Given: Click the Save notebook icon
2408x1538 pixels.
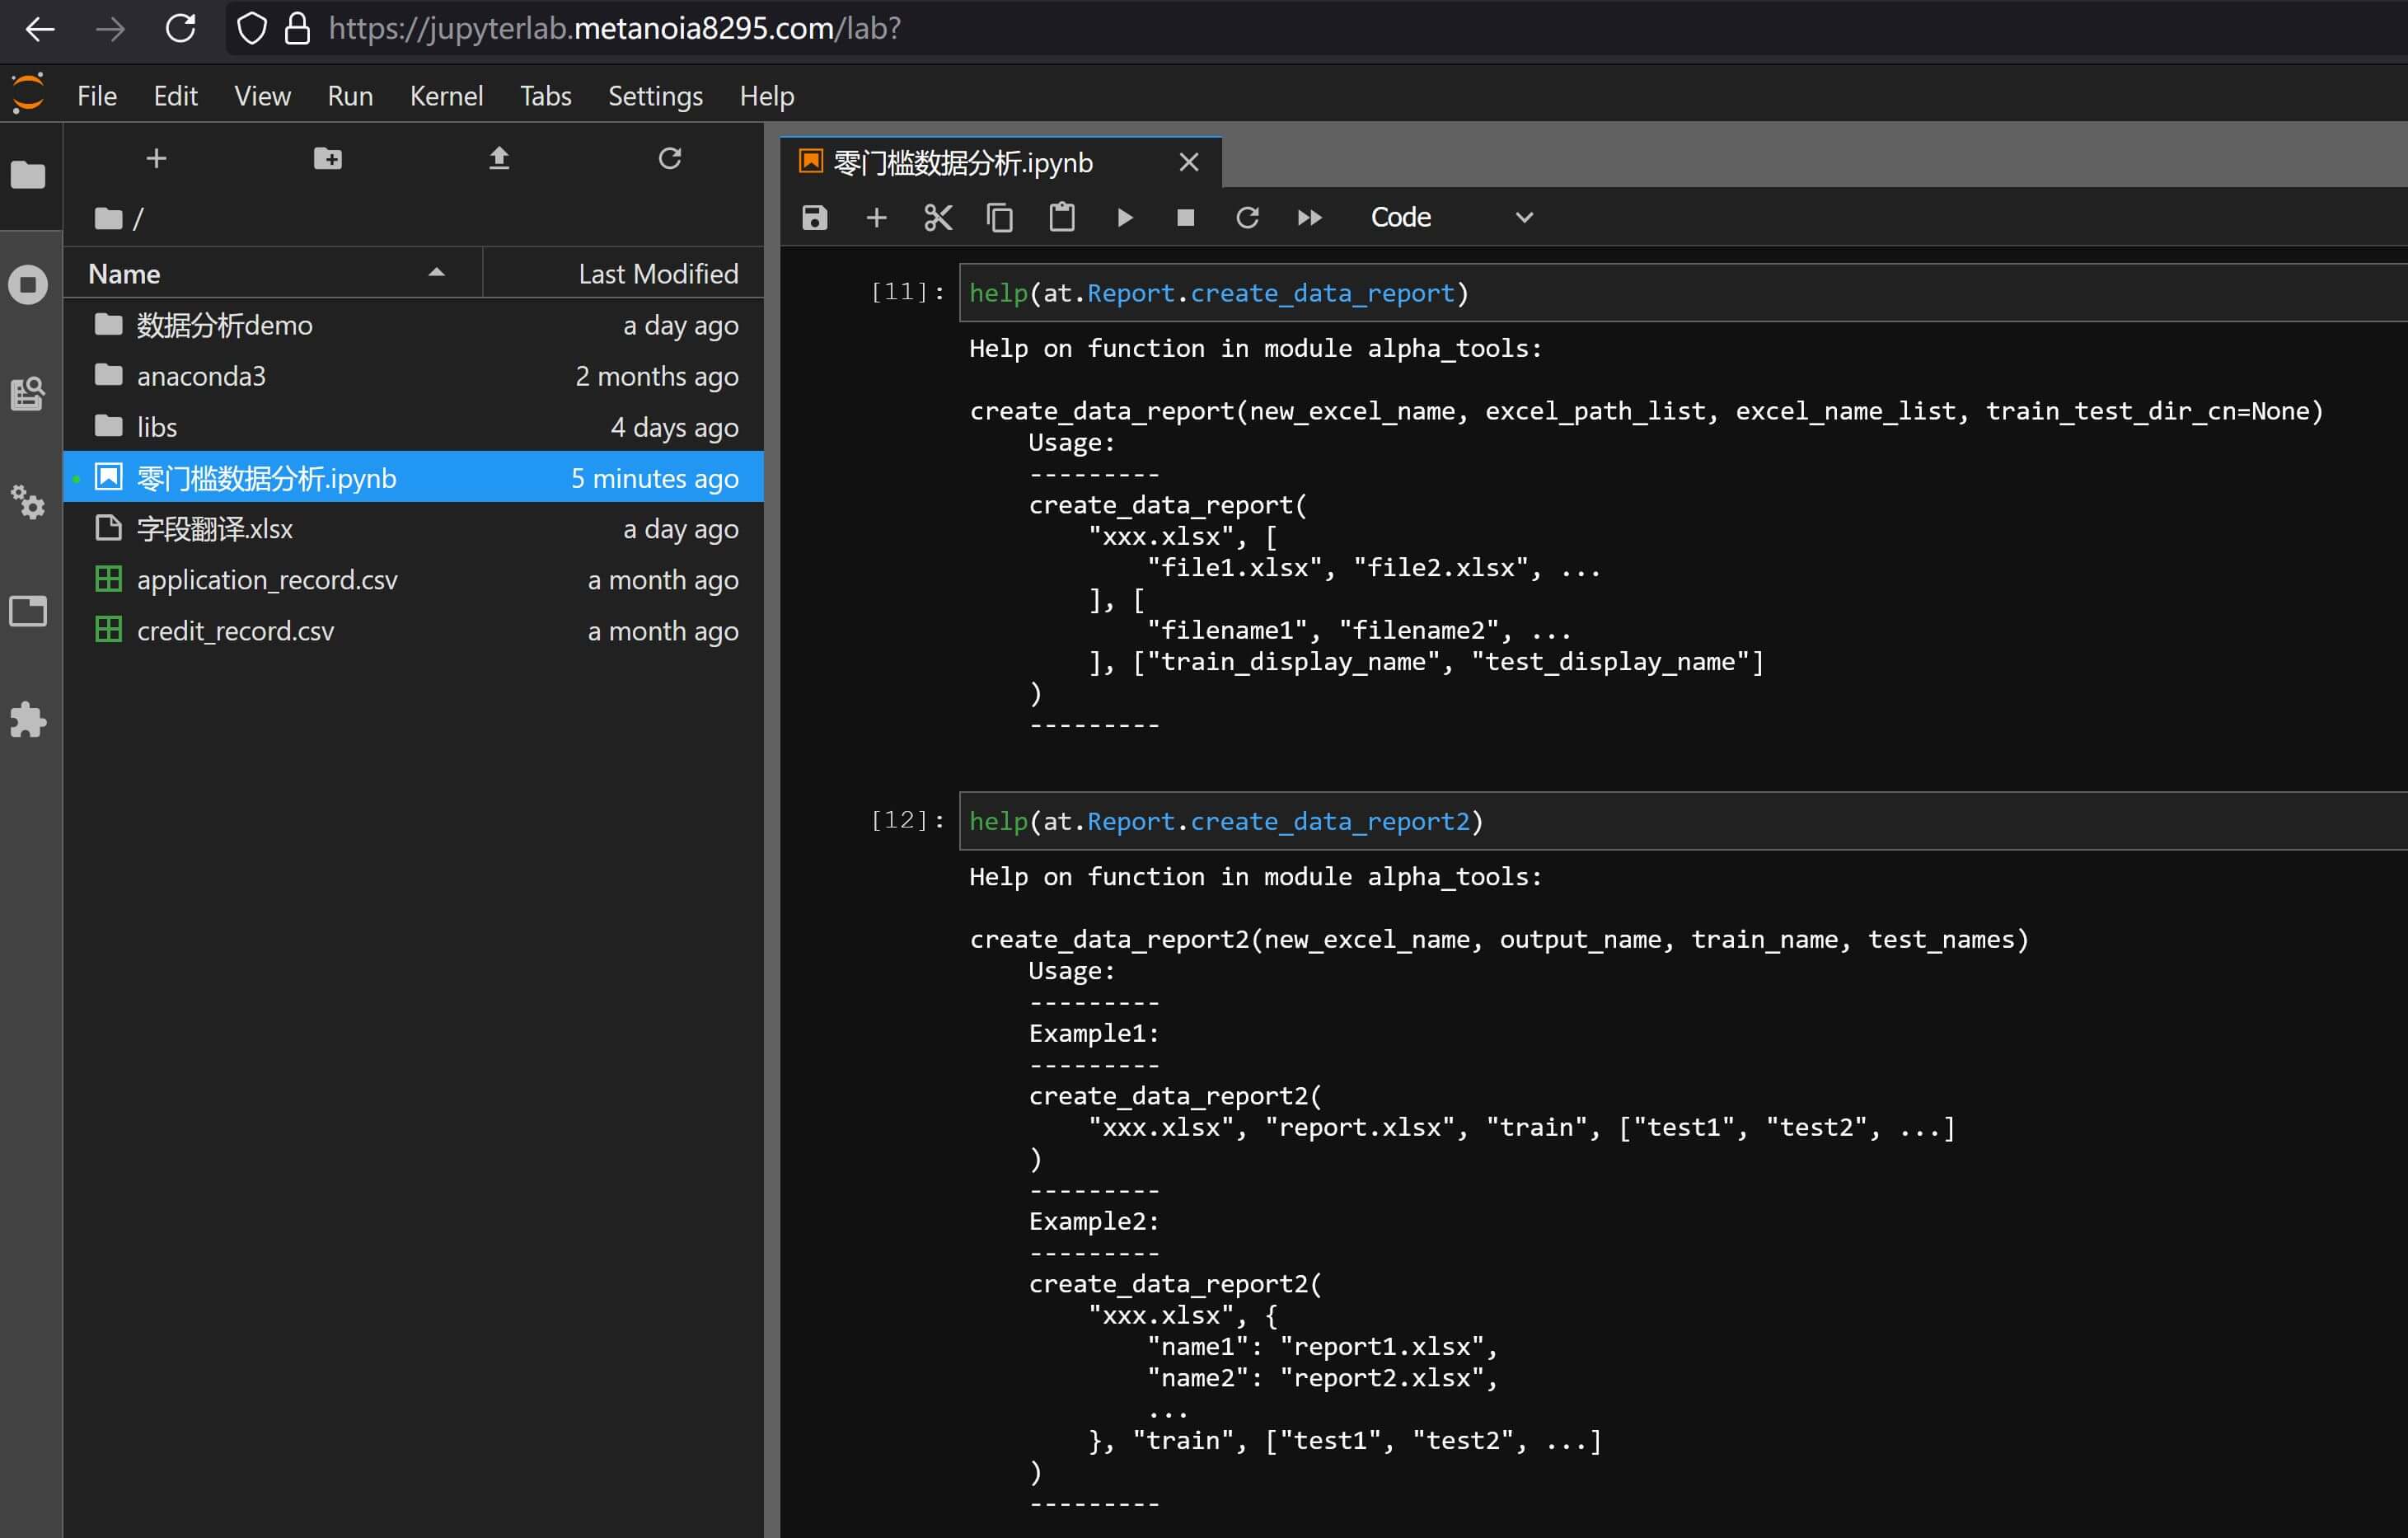Looking at the screenshot, I should tap(814, 218).
